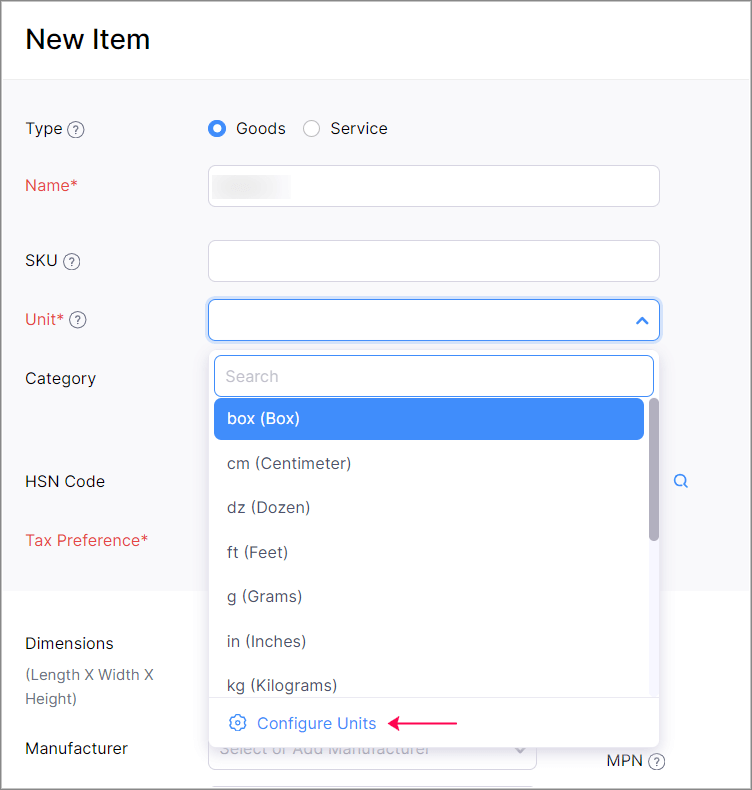This screenshot has width=752, height=790.
Task: Click the help icon next to Type
Action: pos(76,129)
